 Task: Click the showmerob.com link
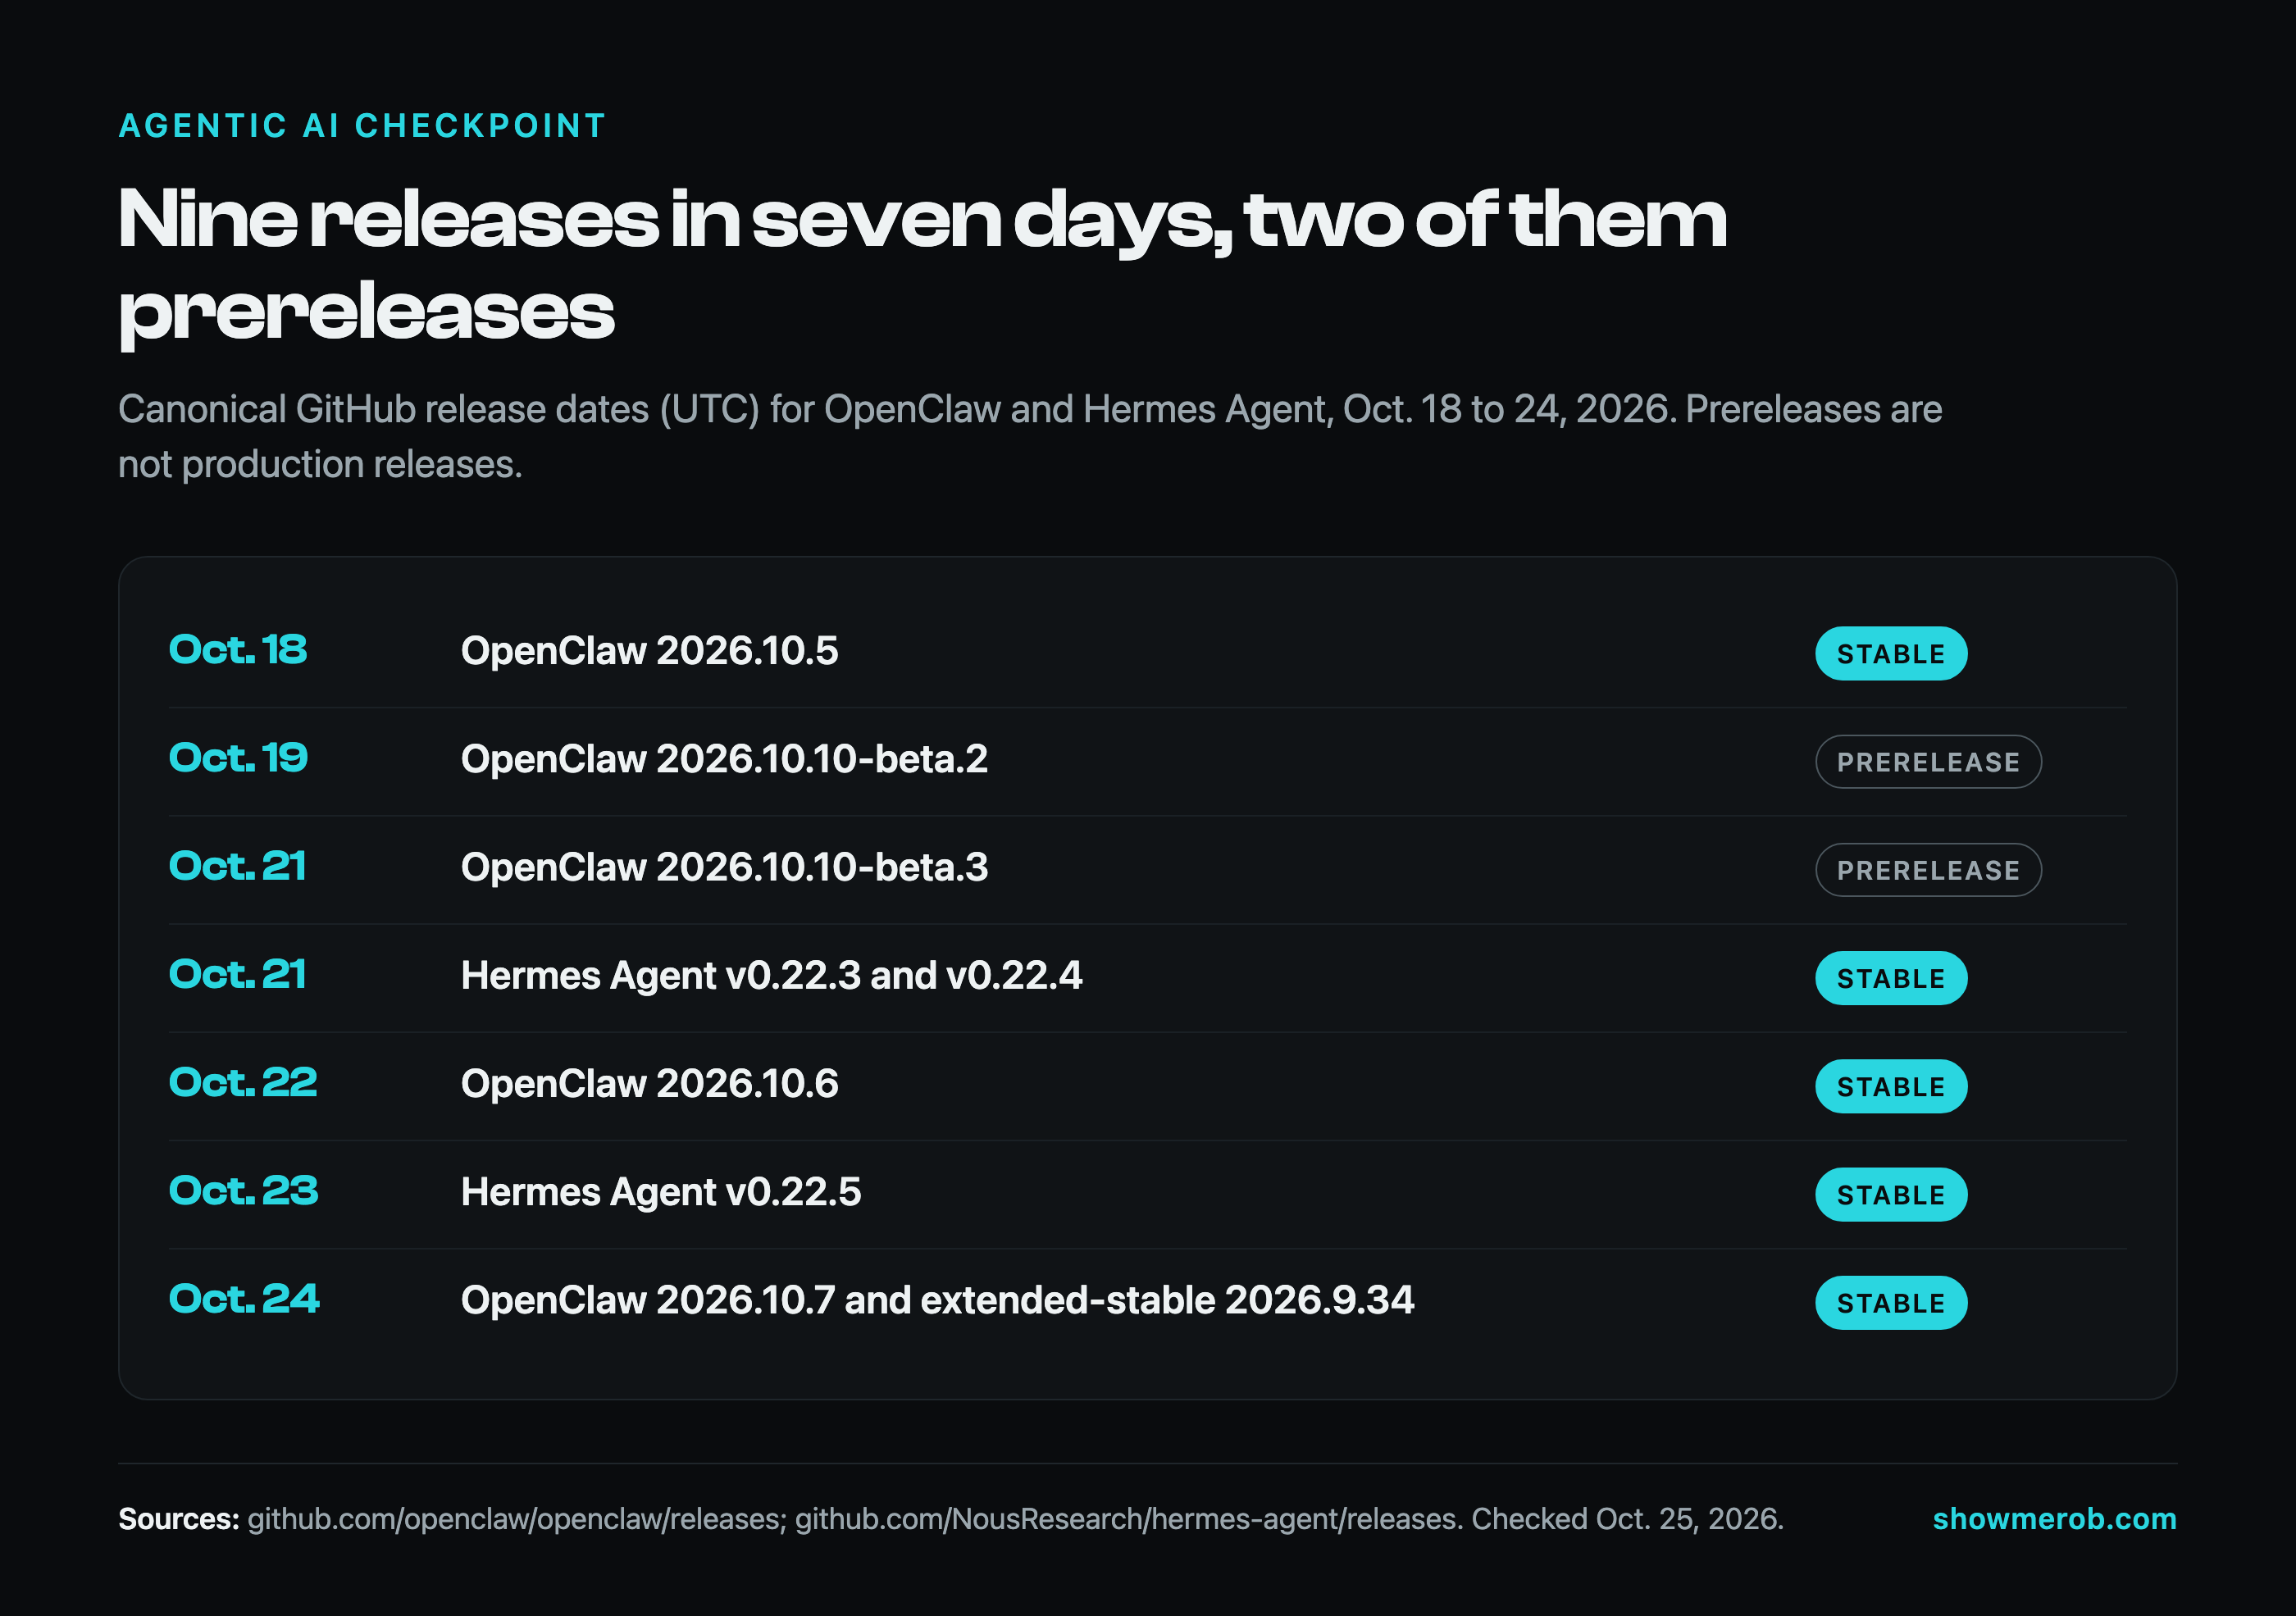point(2054,1519)
